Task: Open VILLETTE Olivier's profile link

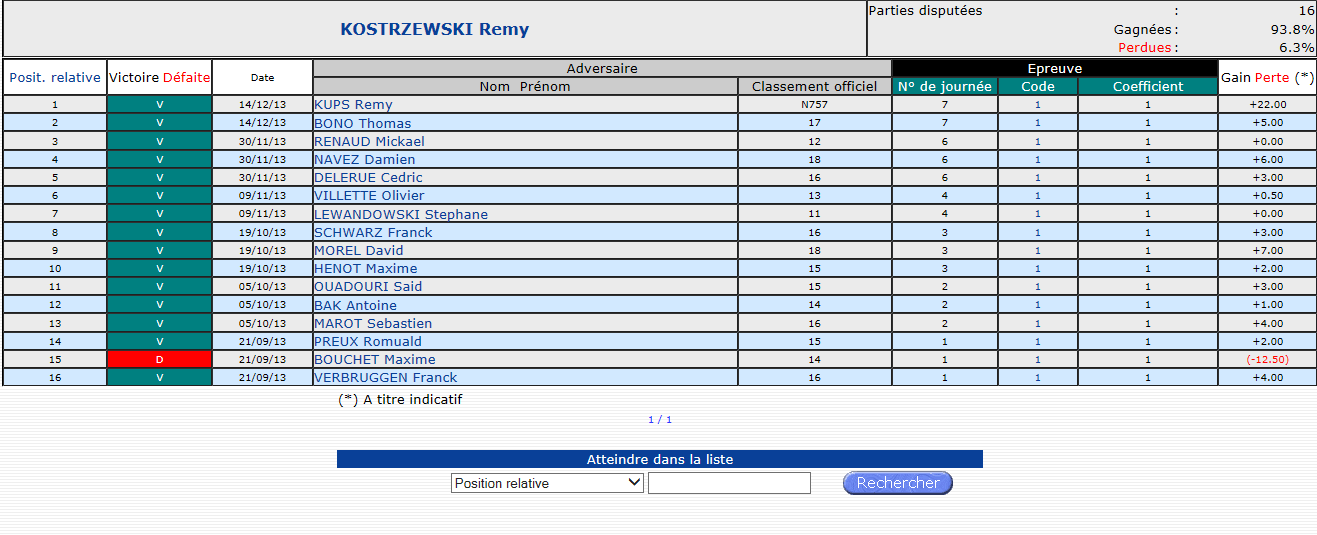Action: (x=369, y=195)
